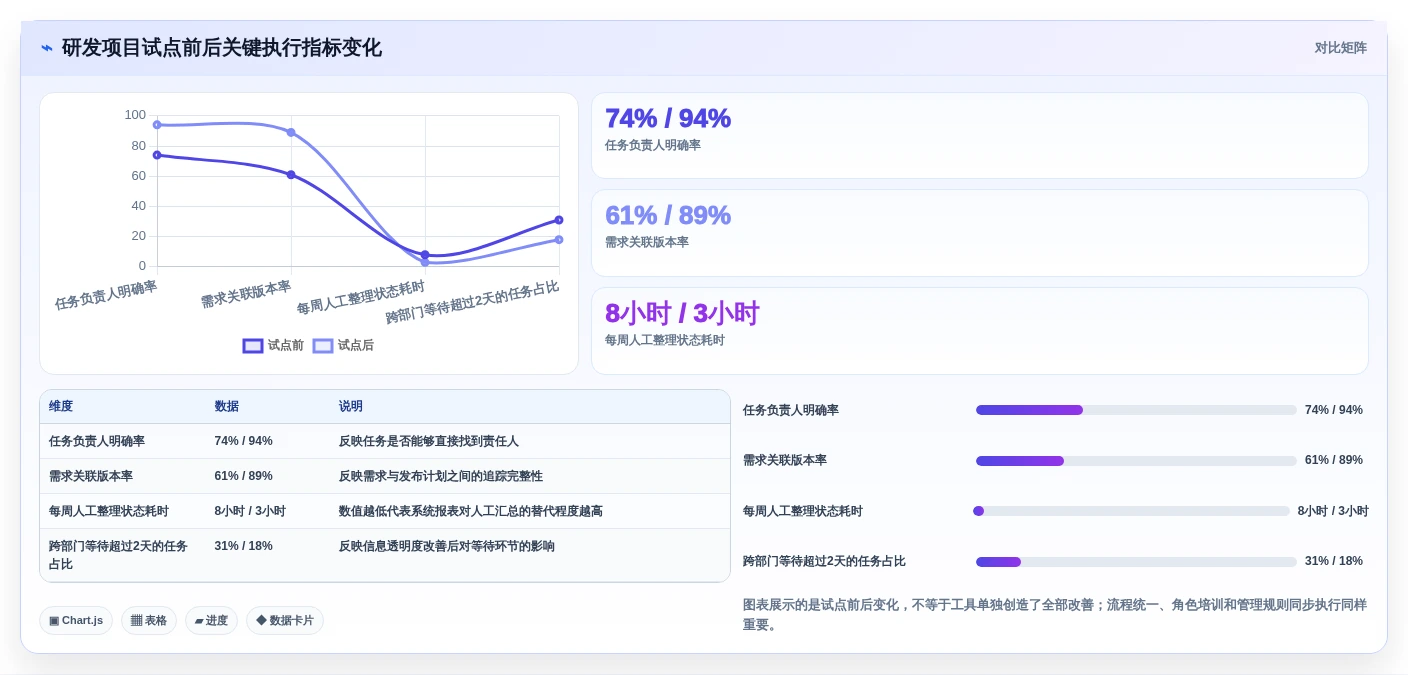Click table value 61% / 89%

click(243, 476)
